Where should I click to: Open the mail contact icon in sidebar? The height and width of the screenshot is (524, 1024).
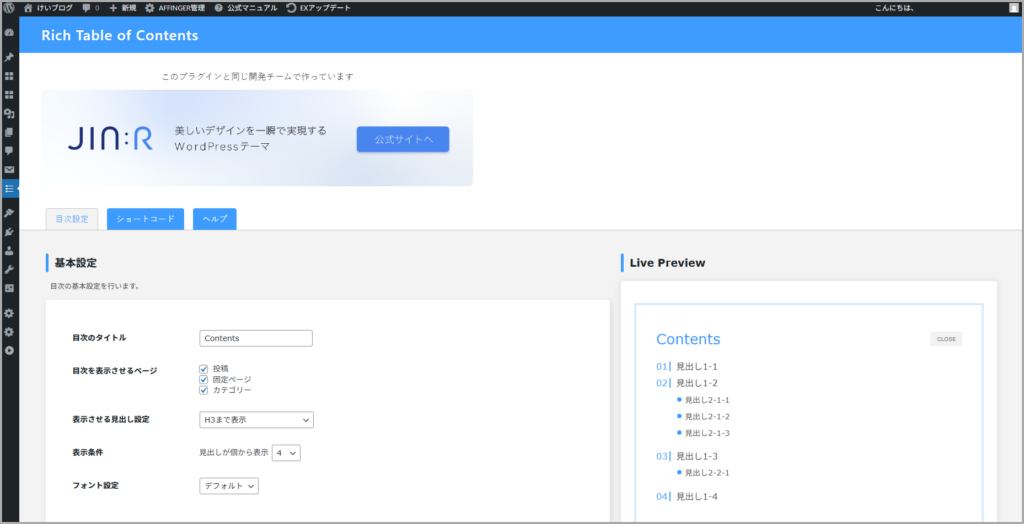point(9,169)
